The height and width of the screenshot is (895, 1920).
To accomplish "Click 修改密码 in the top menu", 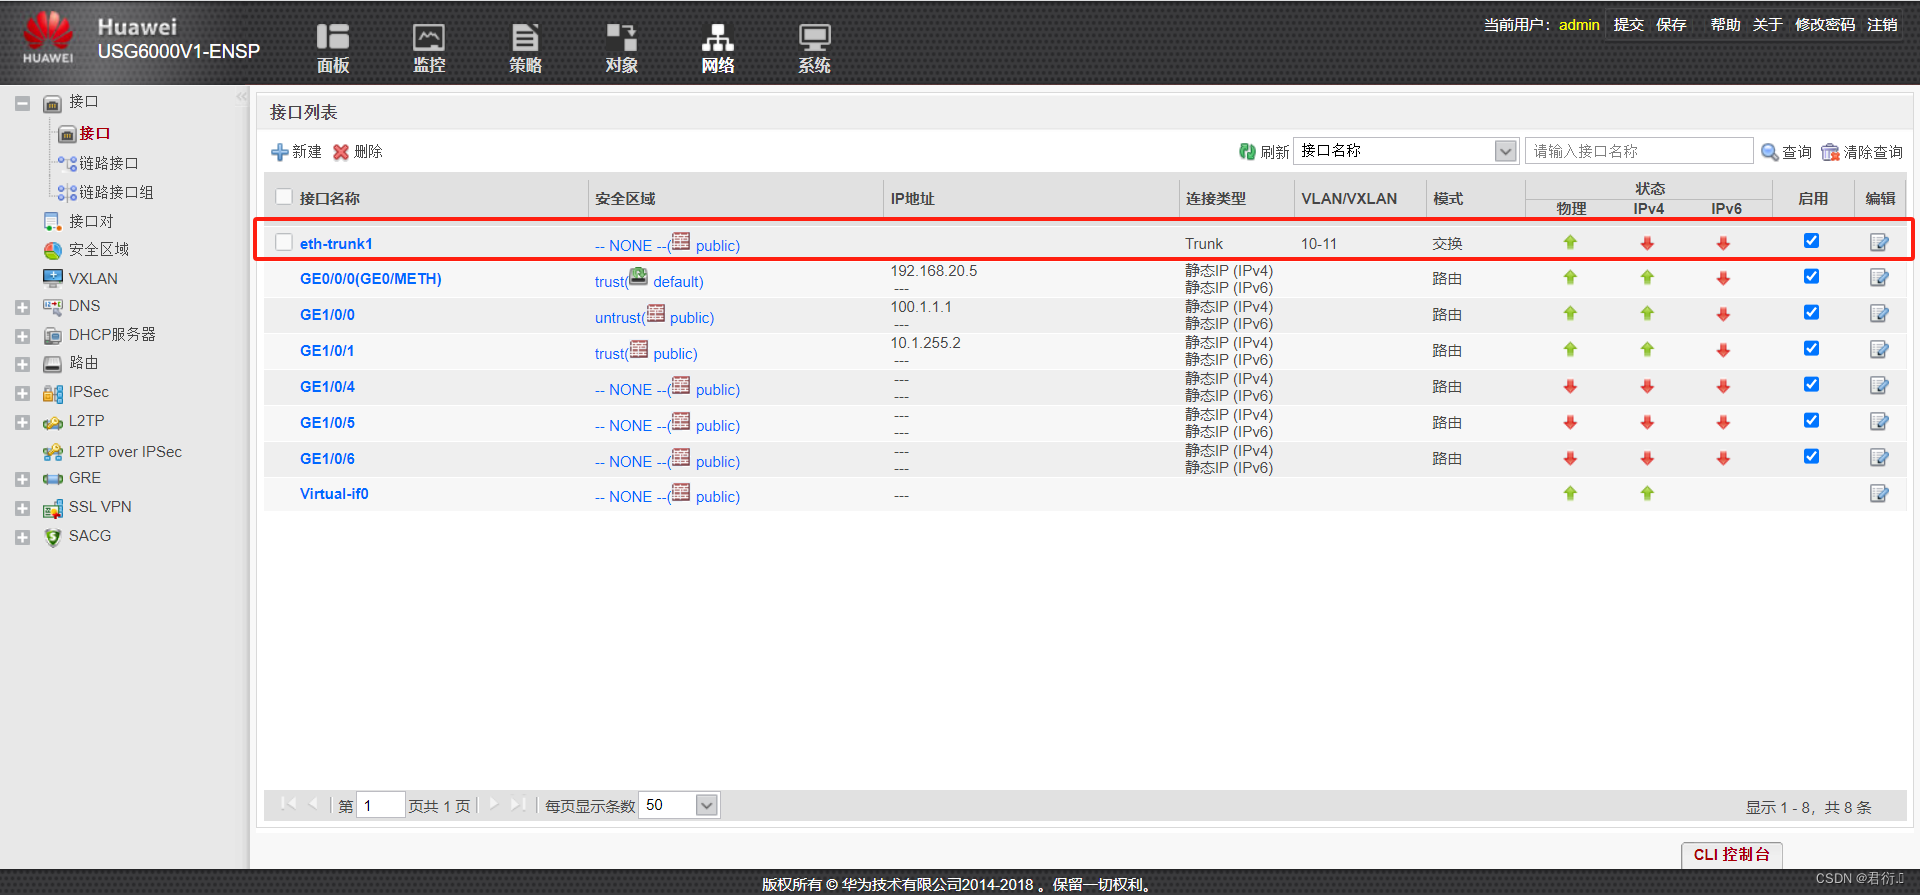I will click(1825, 25).
